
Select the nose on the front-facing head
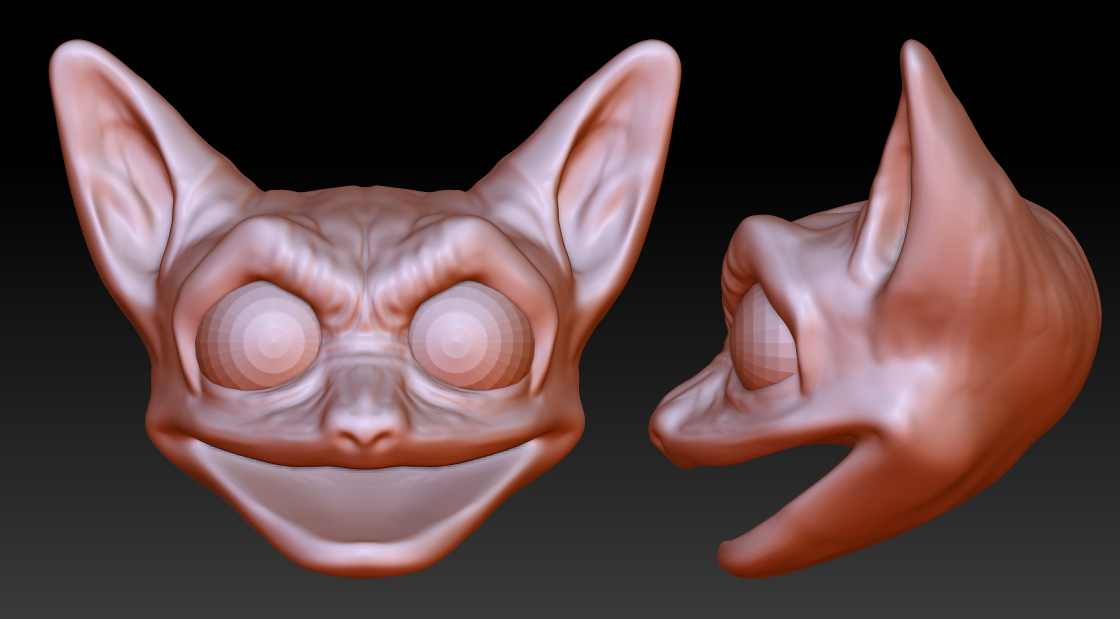[364, 428]
